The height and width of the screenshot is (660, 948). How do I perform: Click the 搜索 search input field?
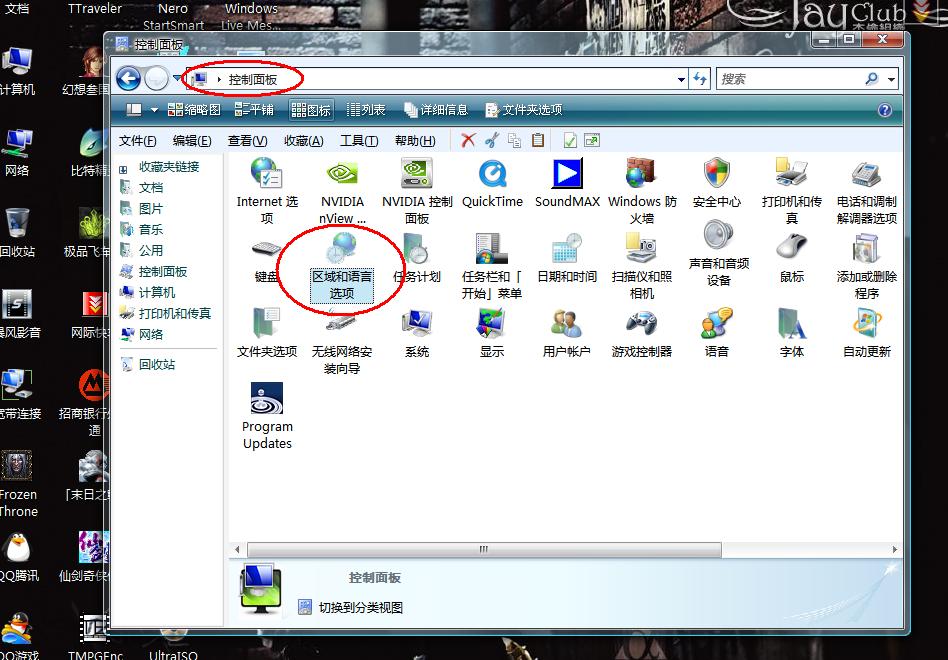click(x=790, y=79)
